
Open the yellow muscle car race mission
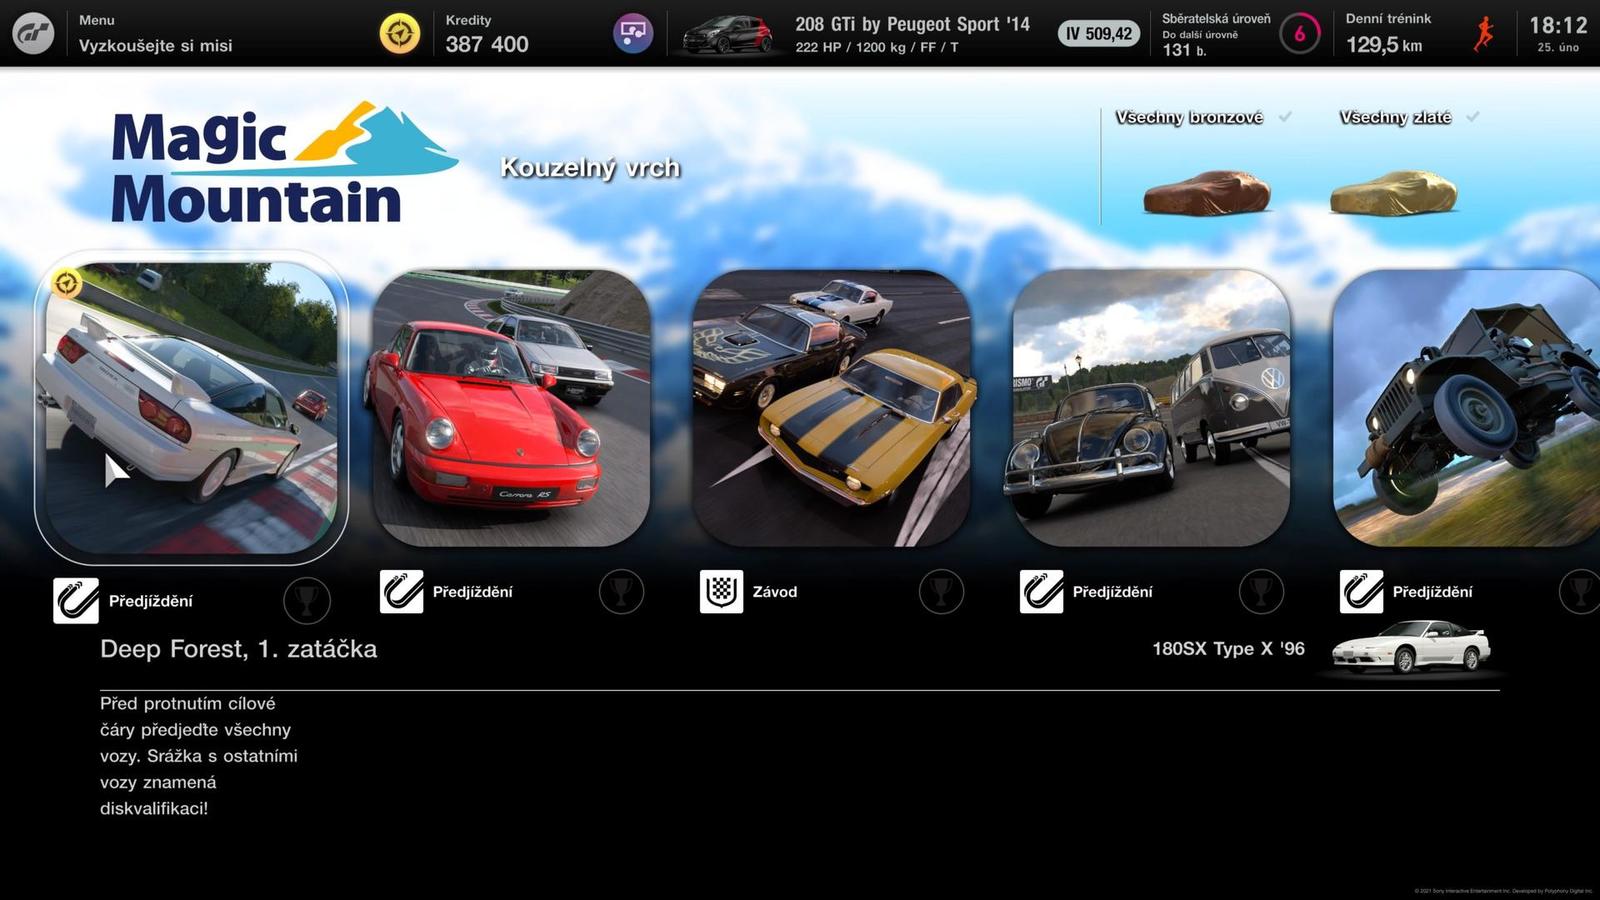click(831, 408)
